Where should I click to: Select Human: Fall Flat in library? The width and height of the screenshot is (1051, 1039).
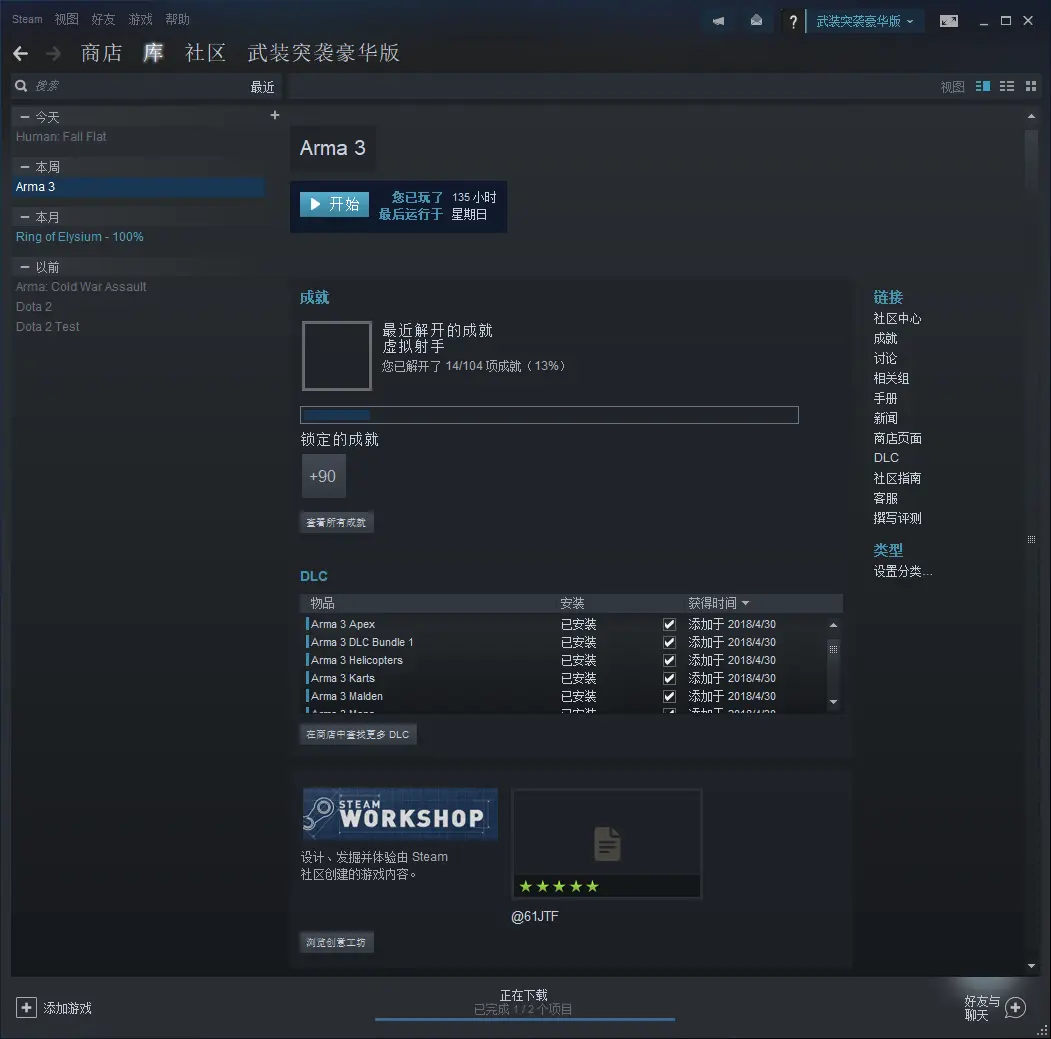(x=61, y=137)
